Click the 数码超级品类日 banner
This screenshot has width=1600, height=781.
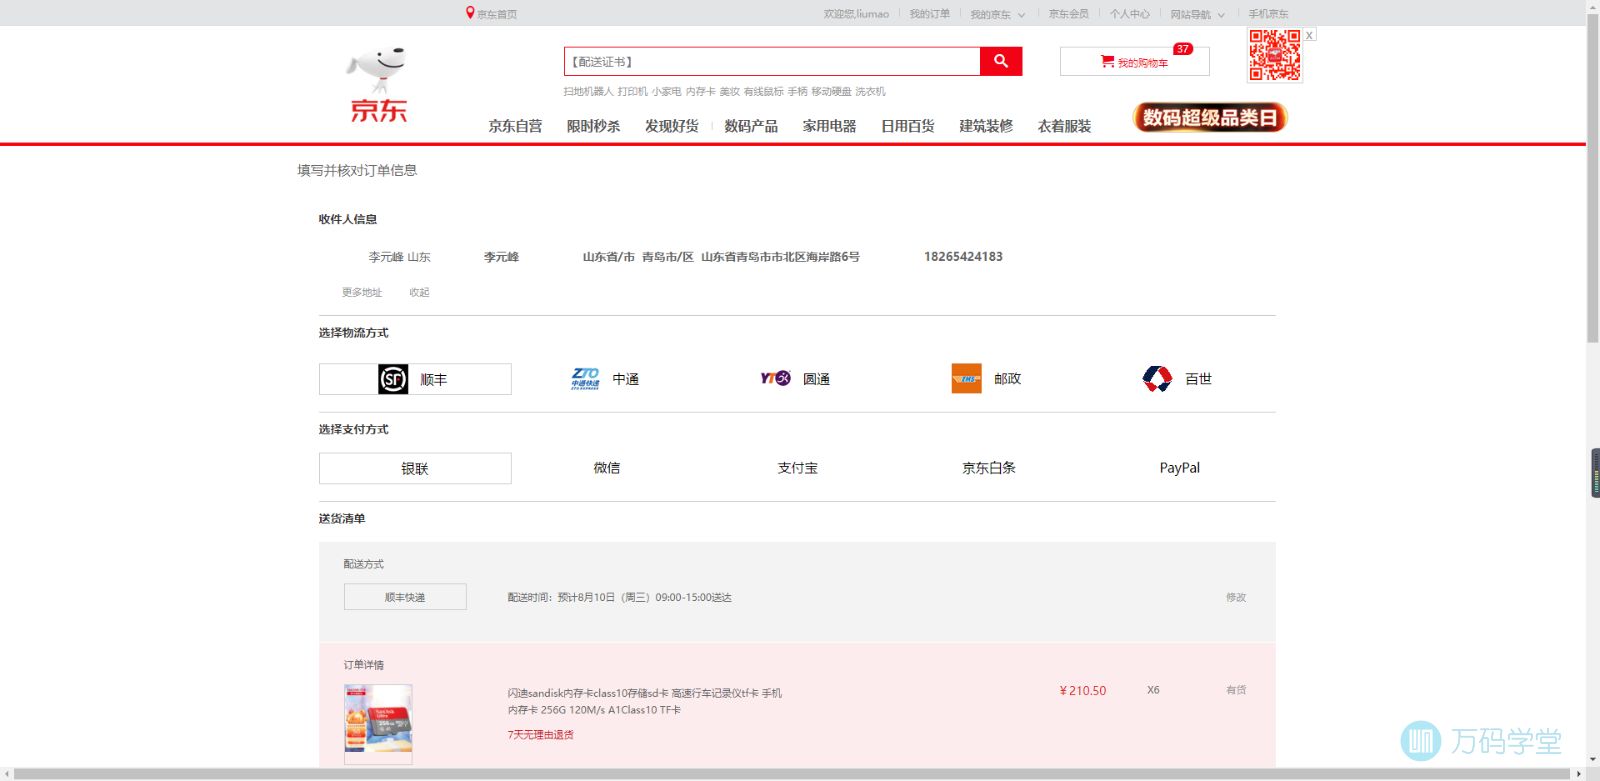pyautogui.click(x=1210, y=117)
